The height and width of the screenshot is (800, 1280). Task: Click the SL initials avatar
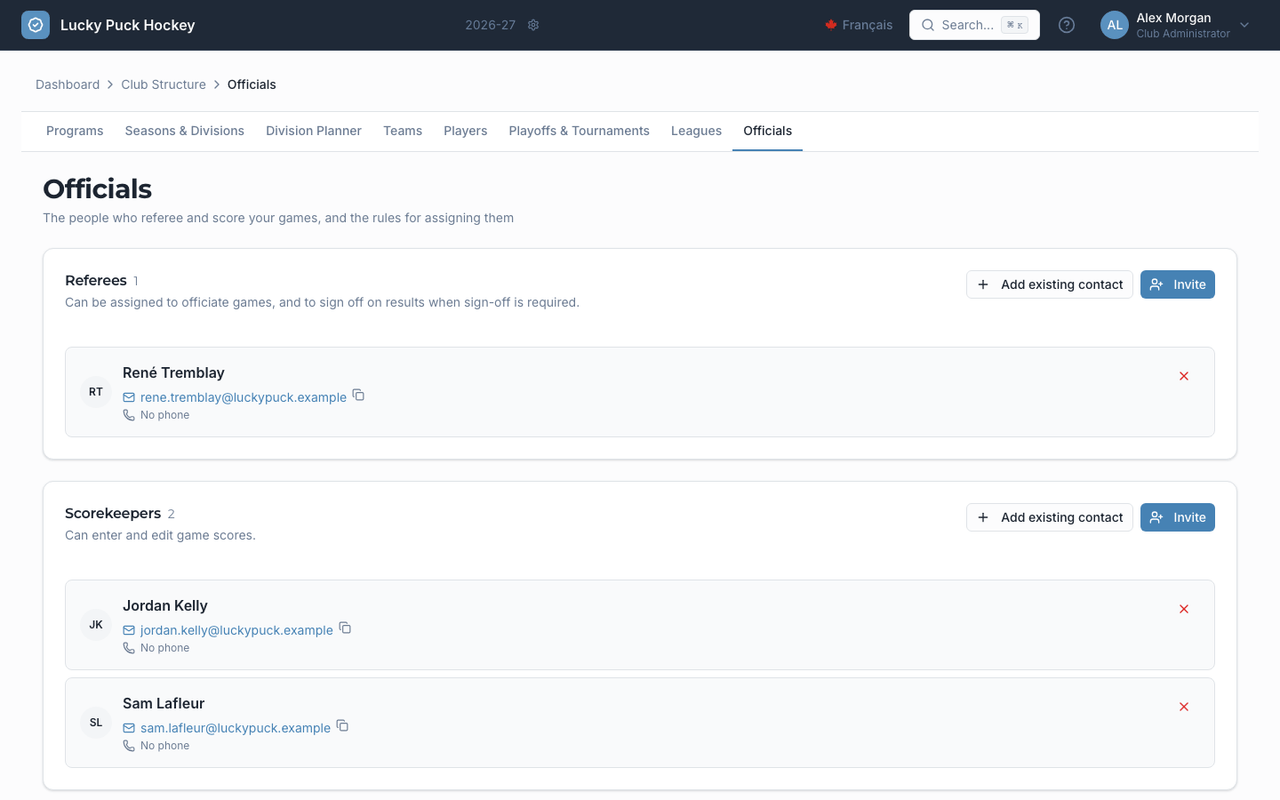96,723
